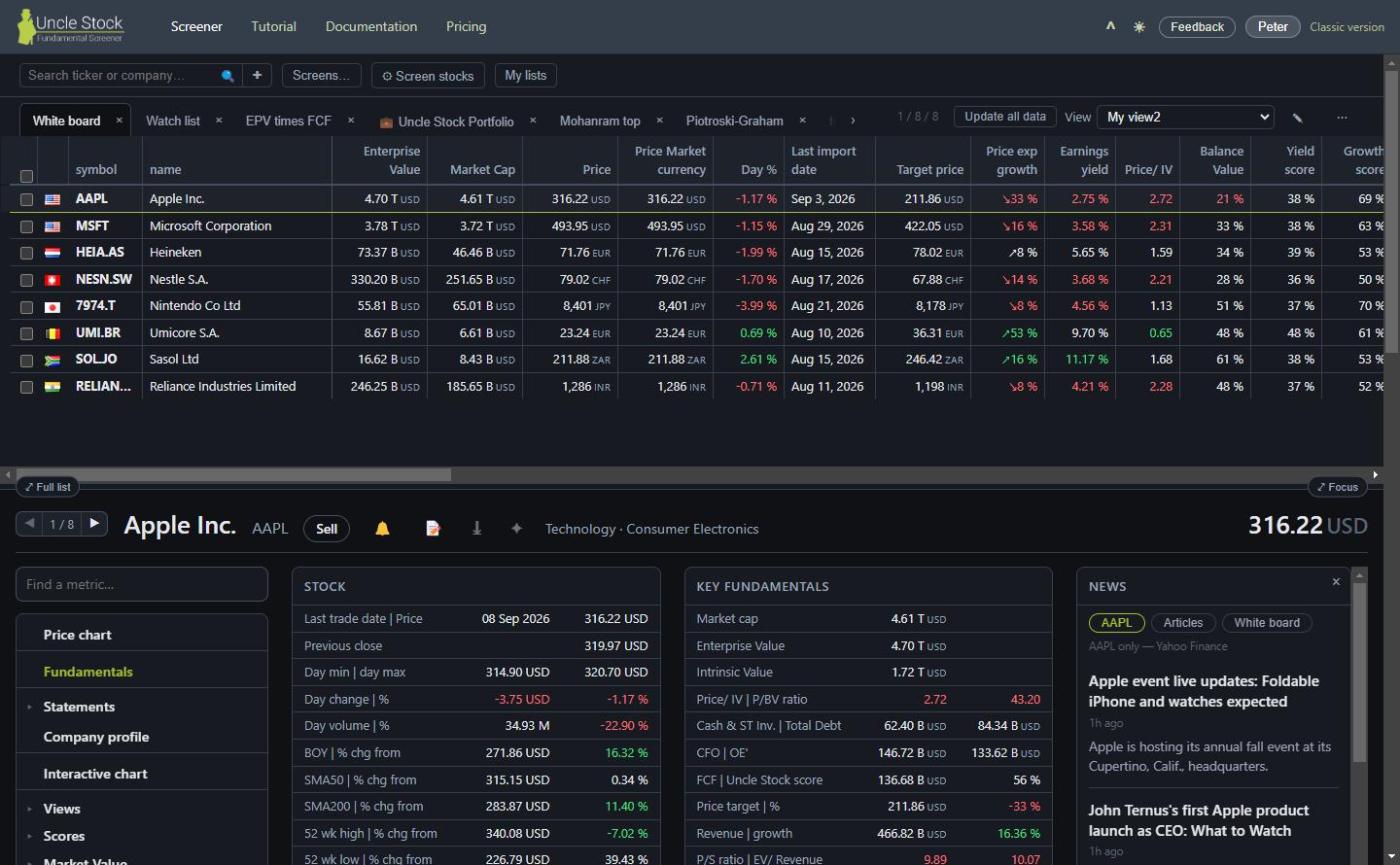
Task: Close the Uncle Stock Portfolio tab
Action: point(533,120)
